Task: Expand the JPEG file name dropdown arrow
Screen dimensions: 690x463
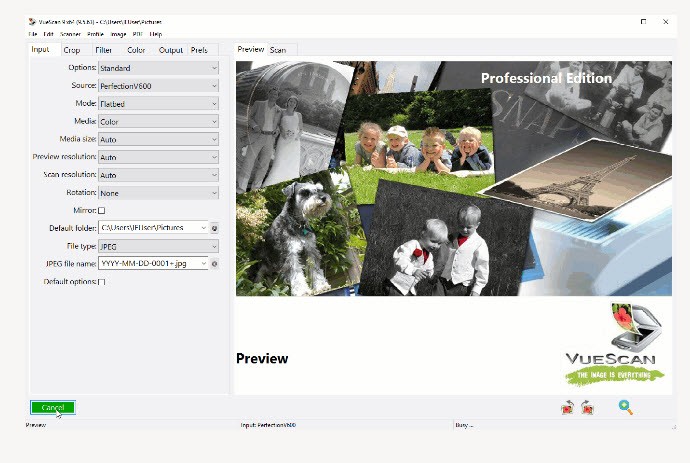Action: pos(203,263)
